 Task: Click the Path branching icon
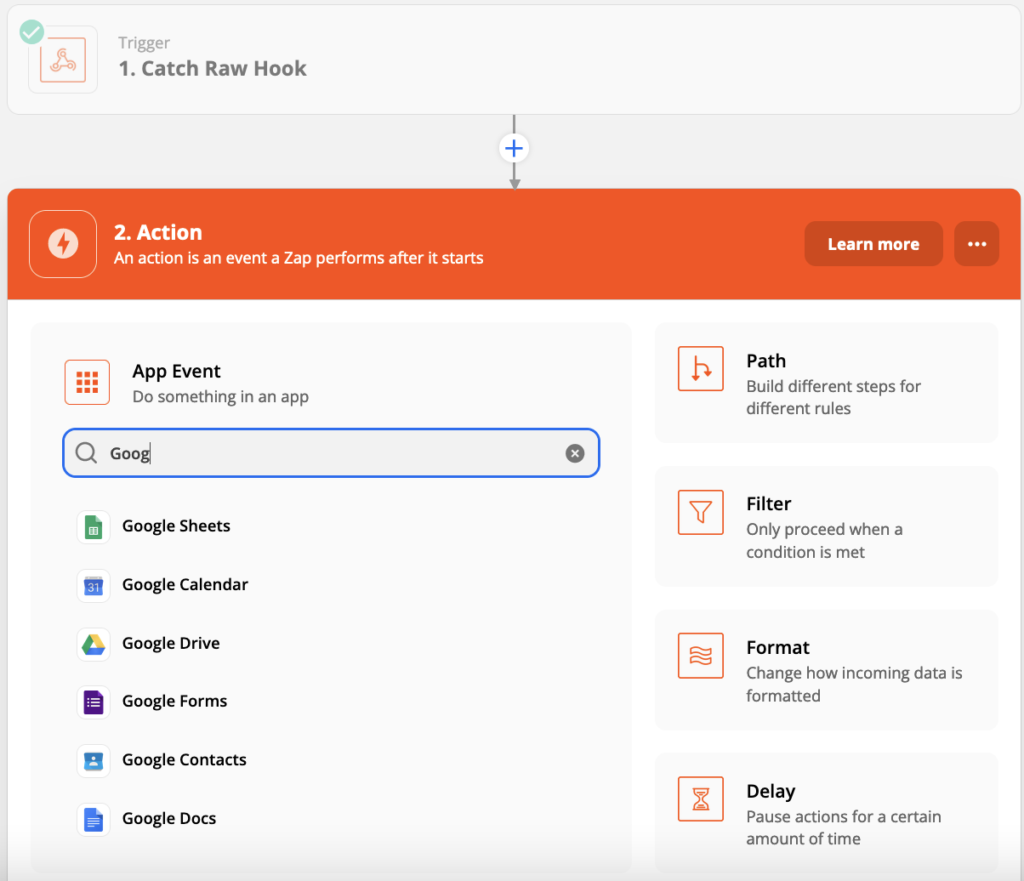tap(700, 368)
